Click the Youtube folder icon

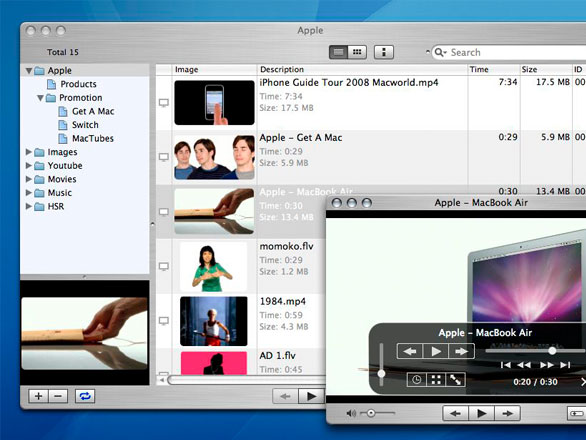[39, 166]
